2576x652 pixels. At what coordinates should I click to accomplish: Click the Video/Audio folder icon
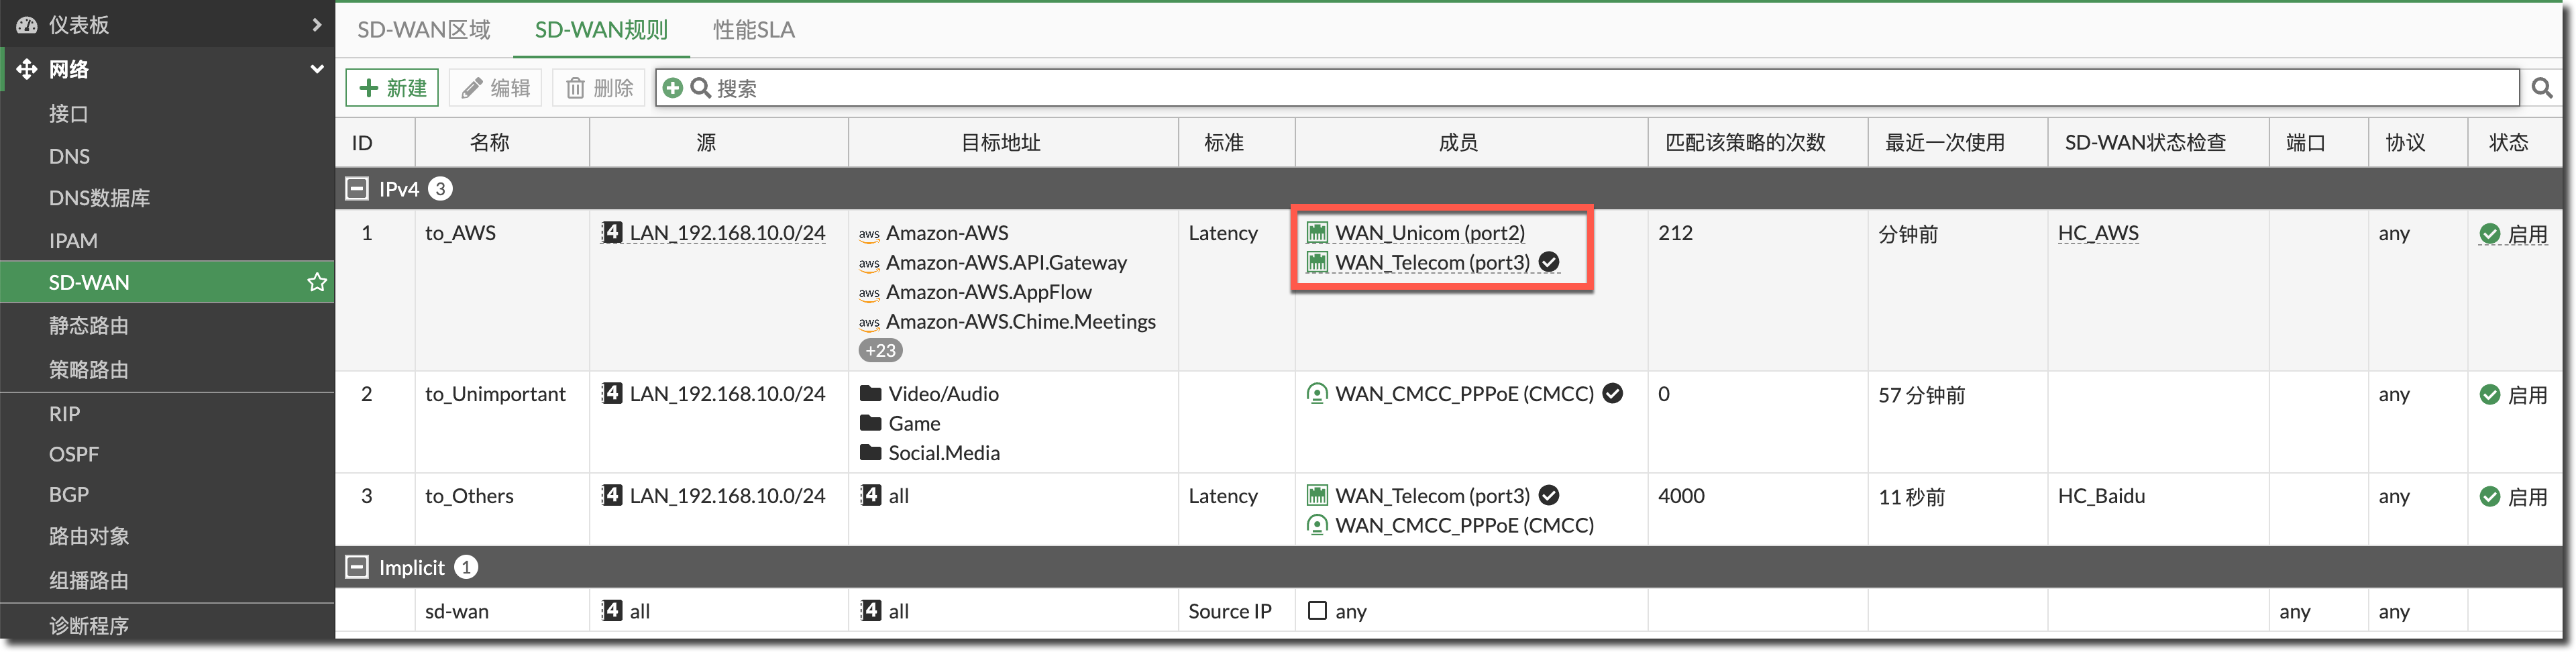click(870, 394)
